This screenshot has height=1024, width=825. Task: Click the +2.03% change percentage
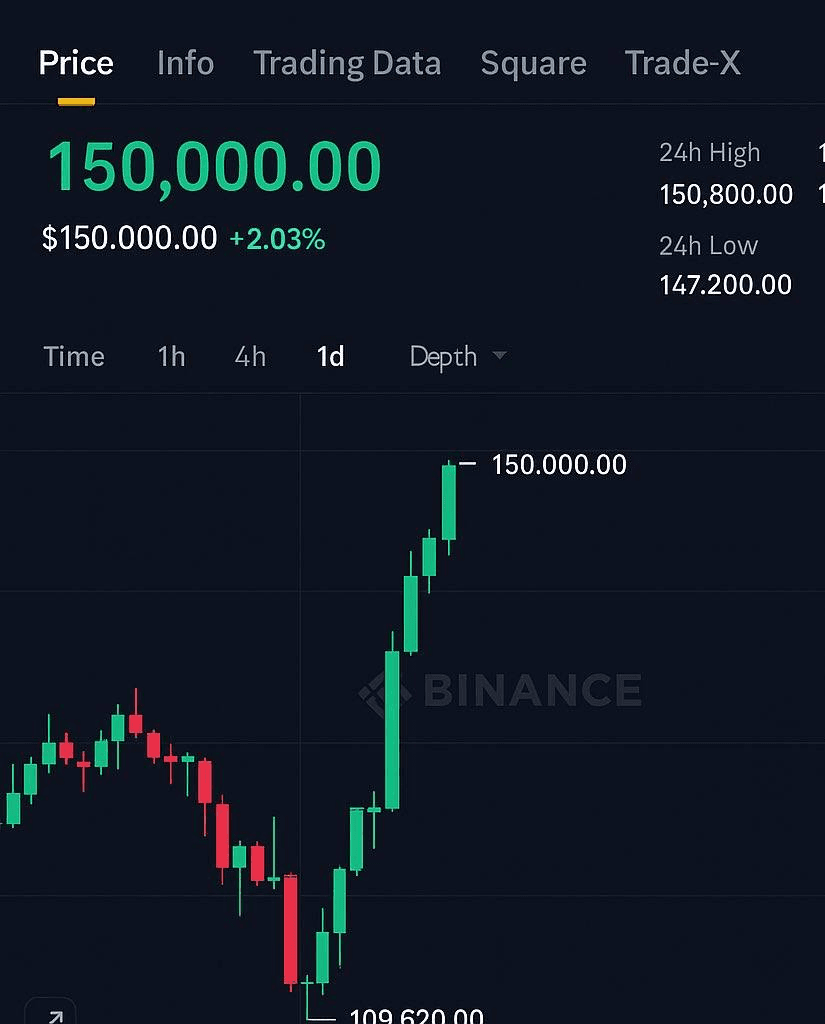click(277, 240)
